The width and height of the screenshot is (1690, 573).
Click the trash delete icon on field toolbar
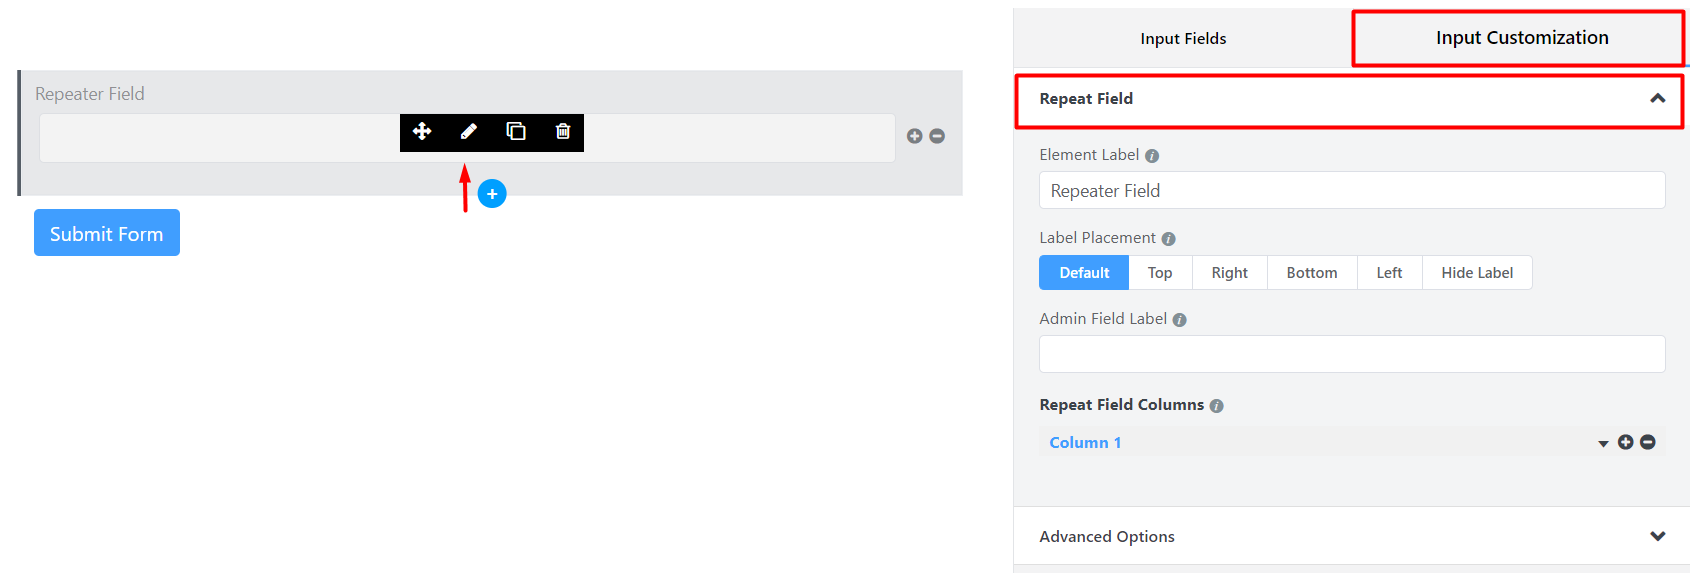[563, 131]
